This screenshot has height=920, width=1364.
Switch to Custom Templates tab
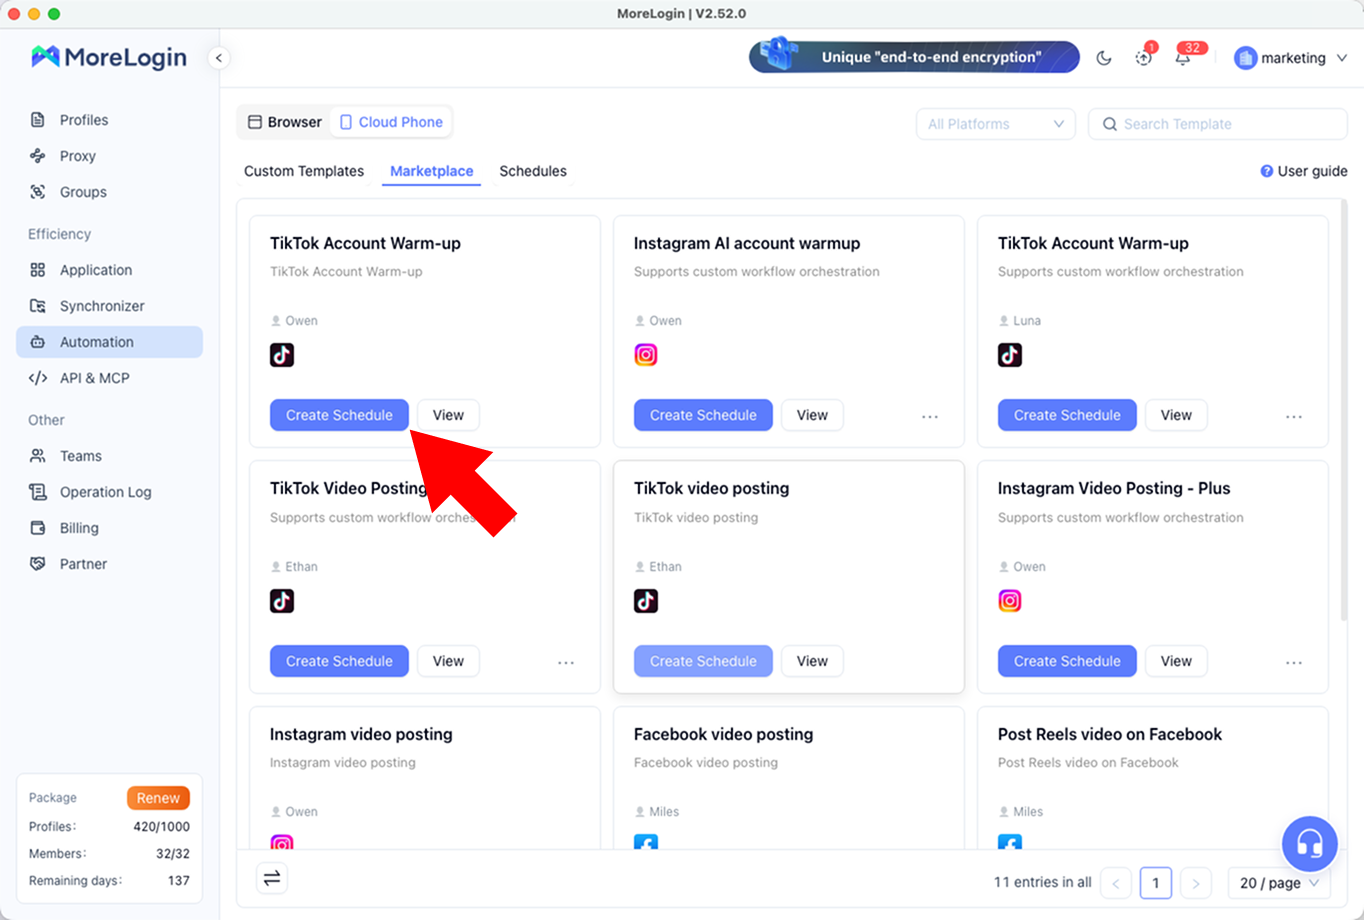click(304, 171)
